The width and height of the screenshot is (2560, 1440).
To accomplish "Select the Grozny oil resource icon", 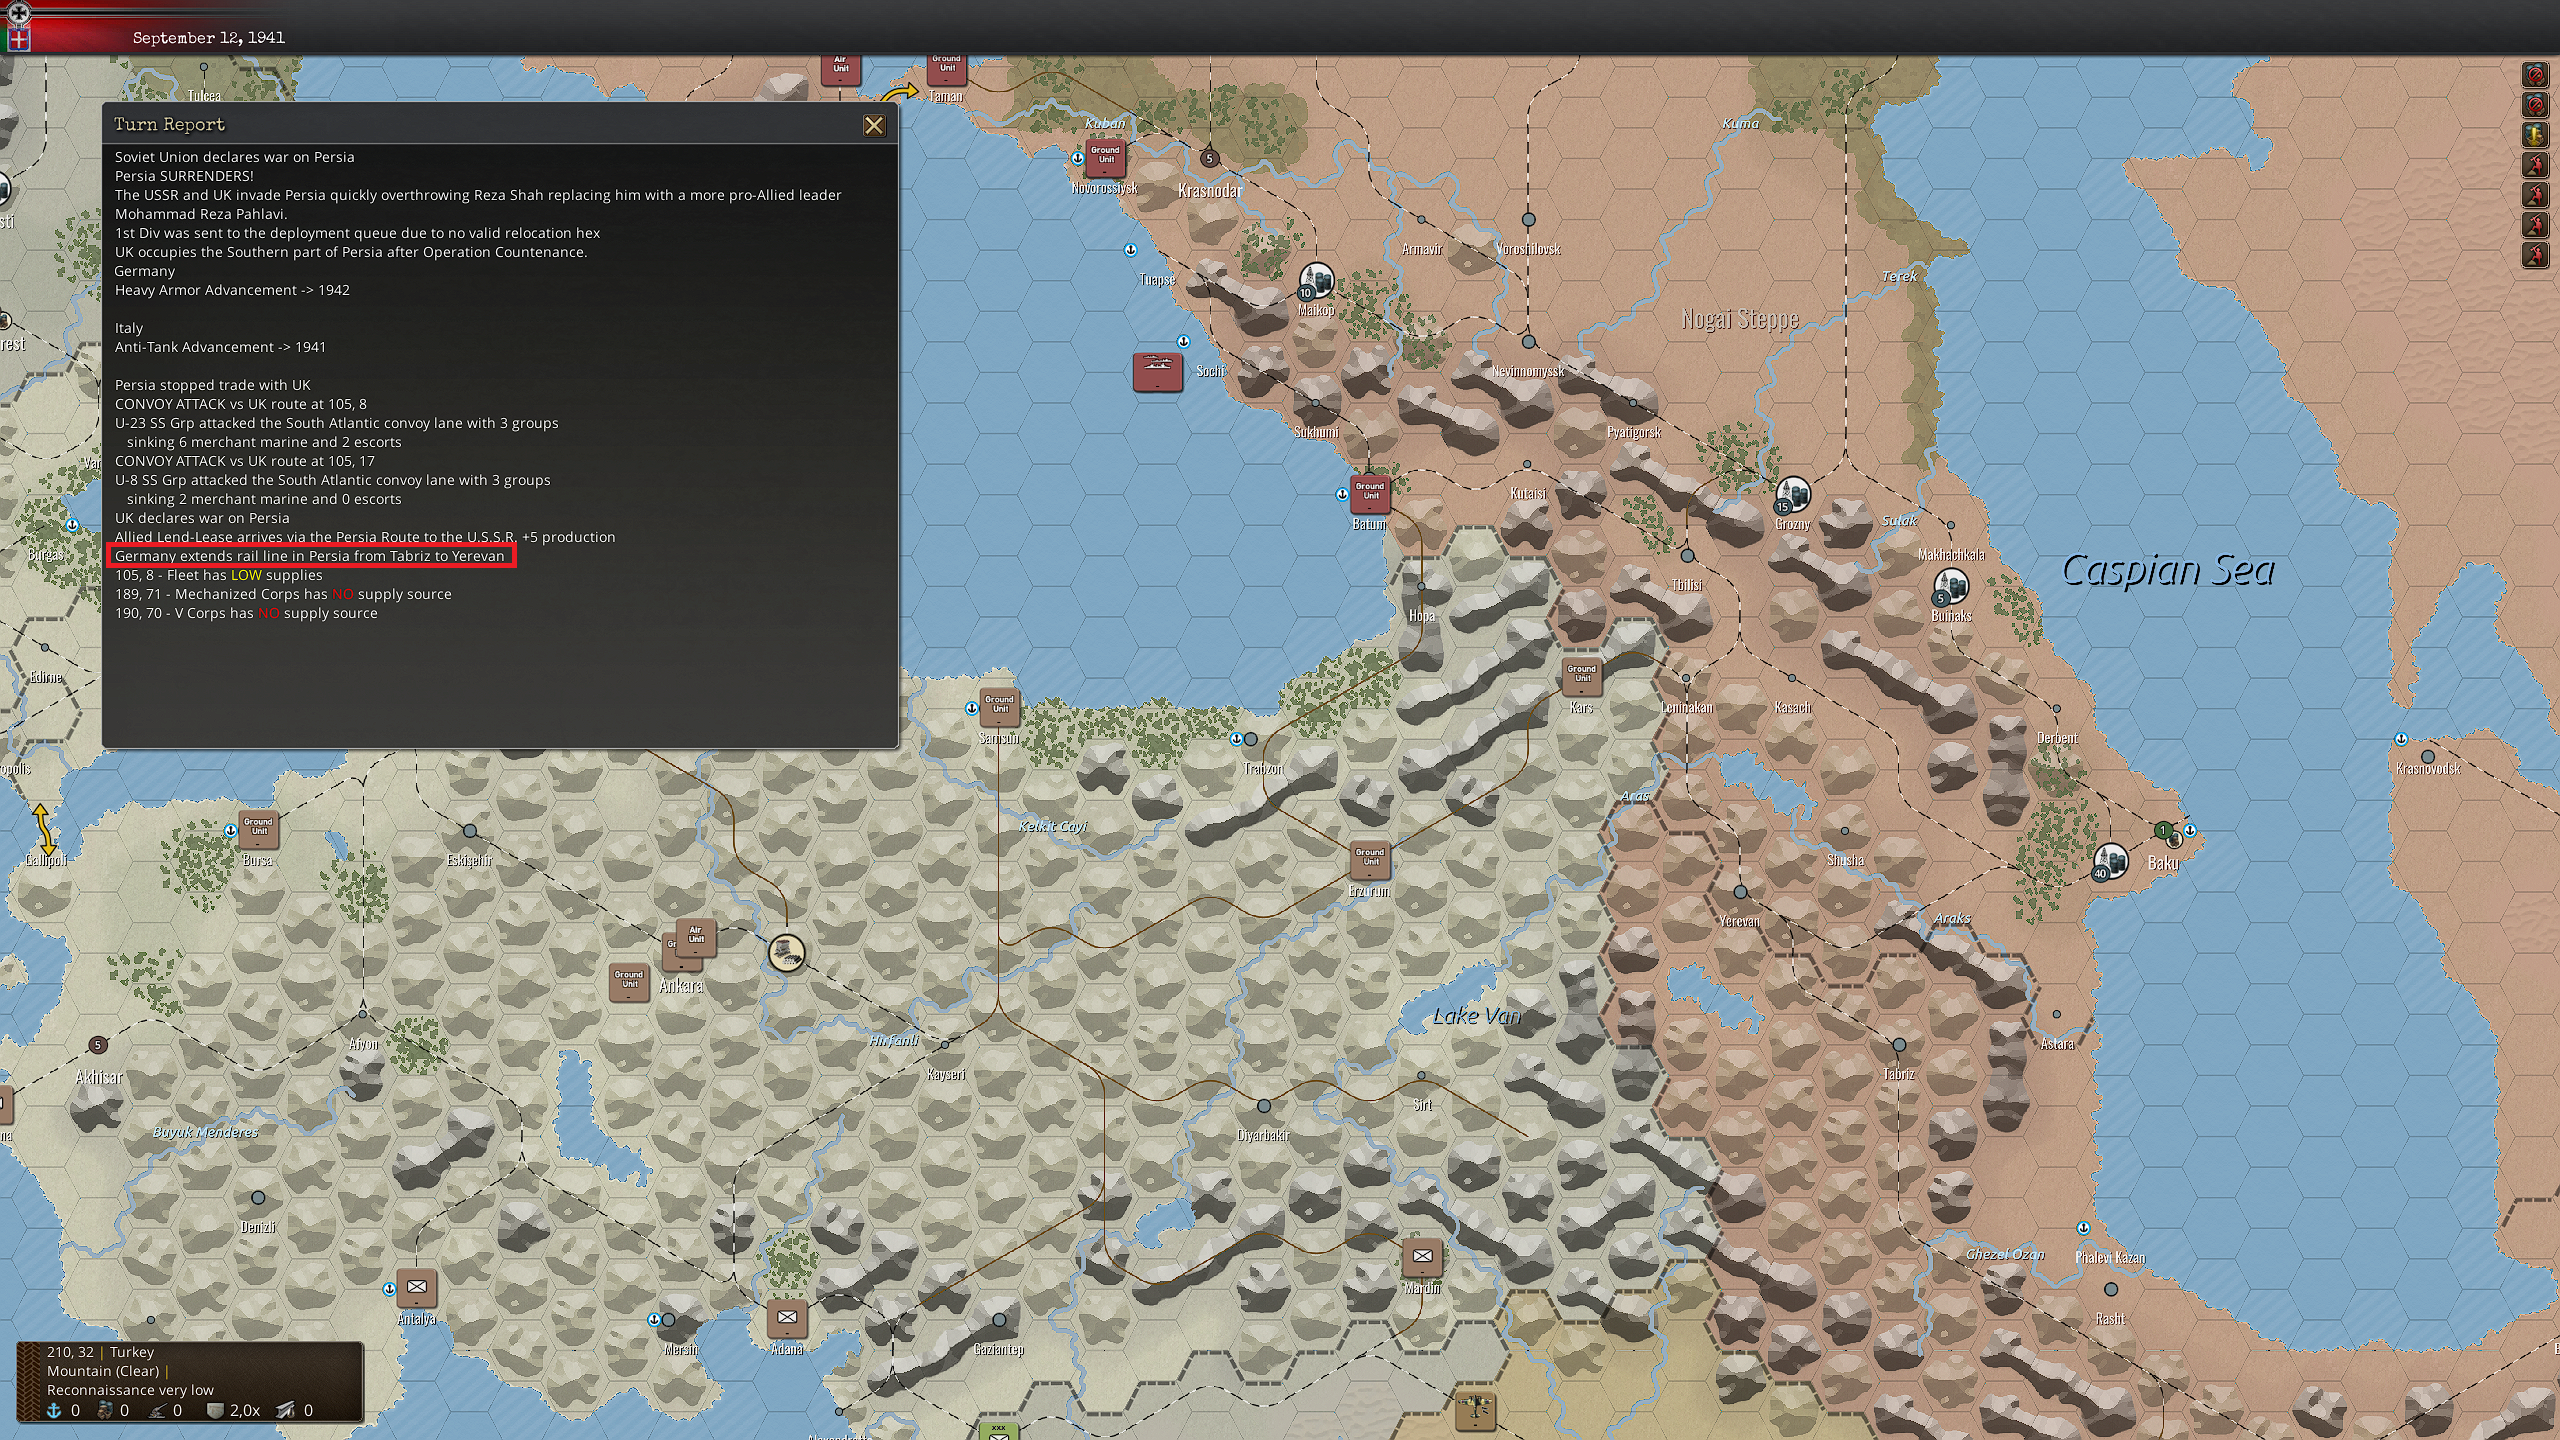I will point(1793,494).
